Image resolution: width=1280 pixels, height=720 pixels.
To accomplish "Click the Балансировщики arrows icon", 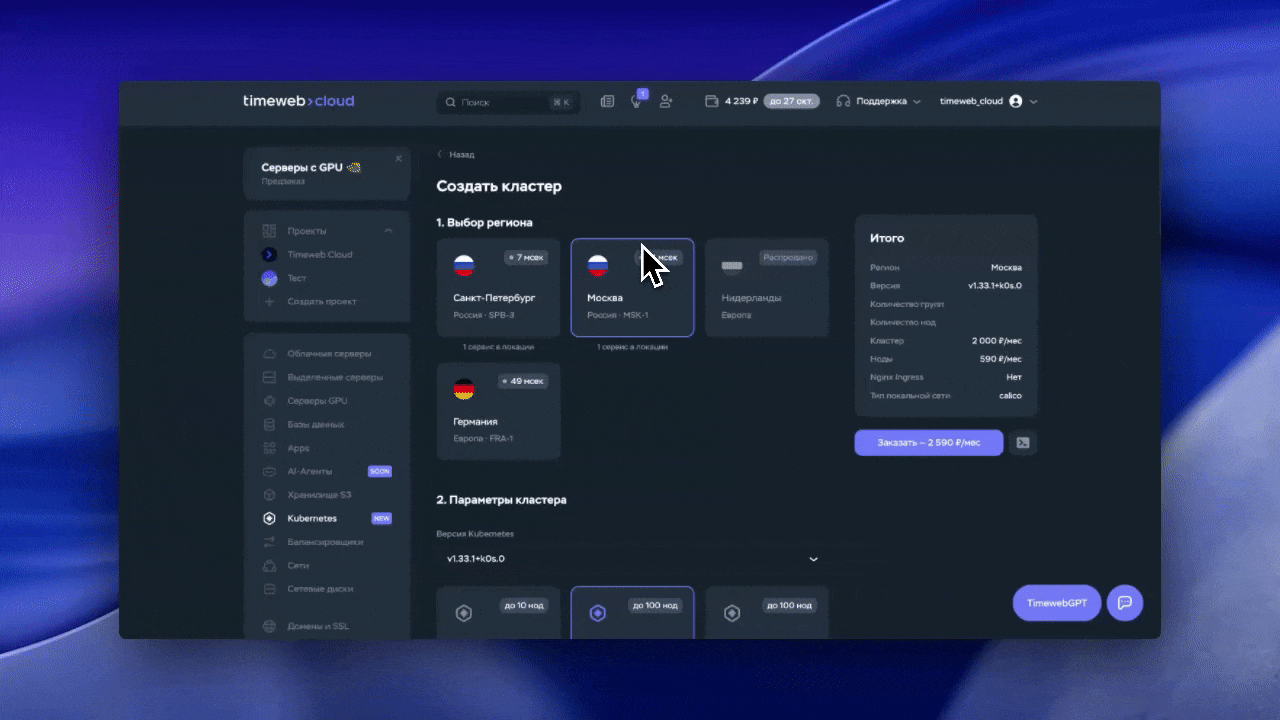I will tap(269, 542).
